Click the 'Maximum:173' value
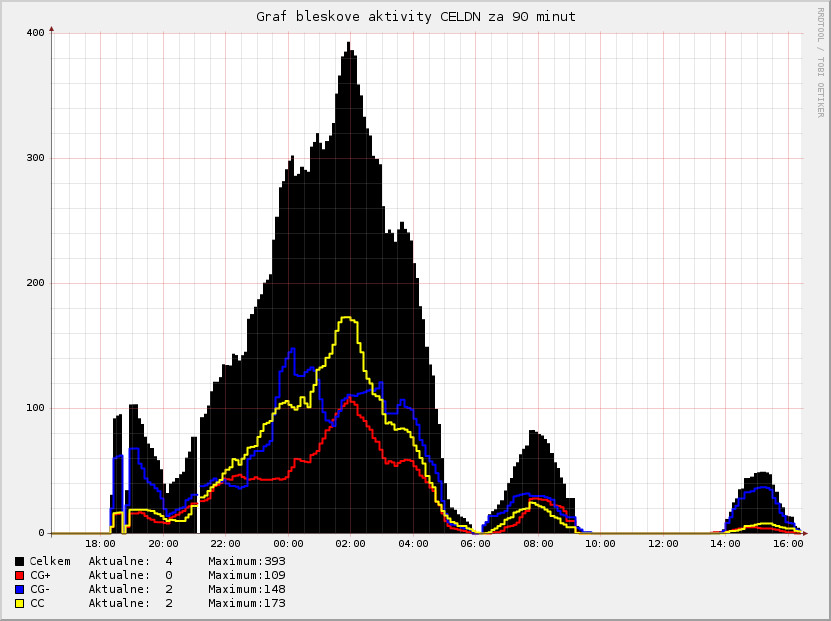This screenshot has width=831, height=621. pos(247,604)
